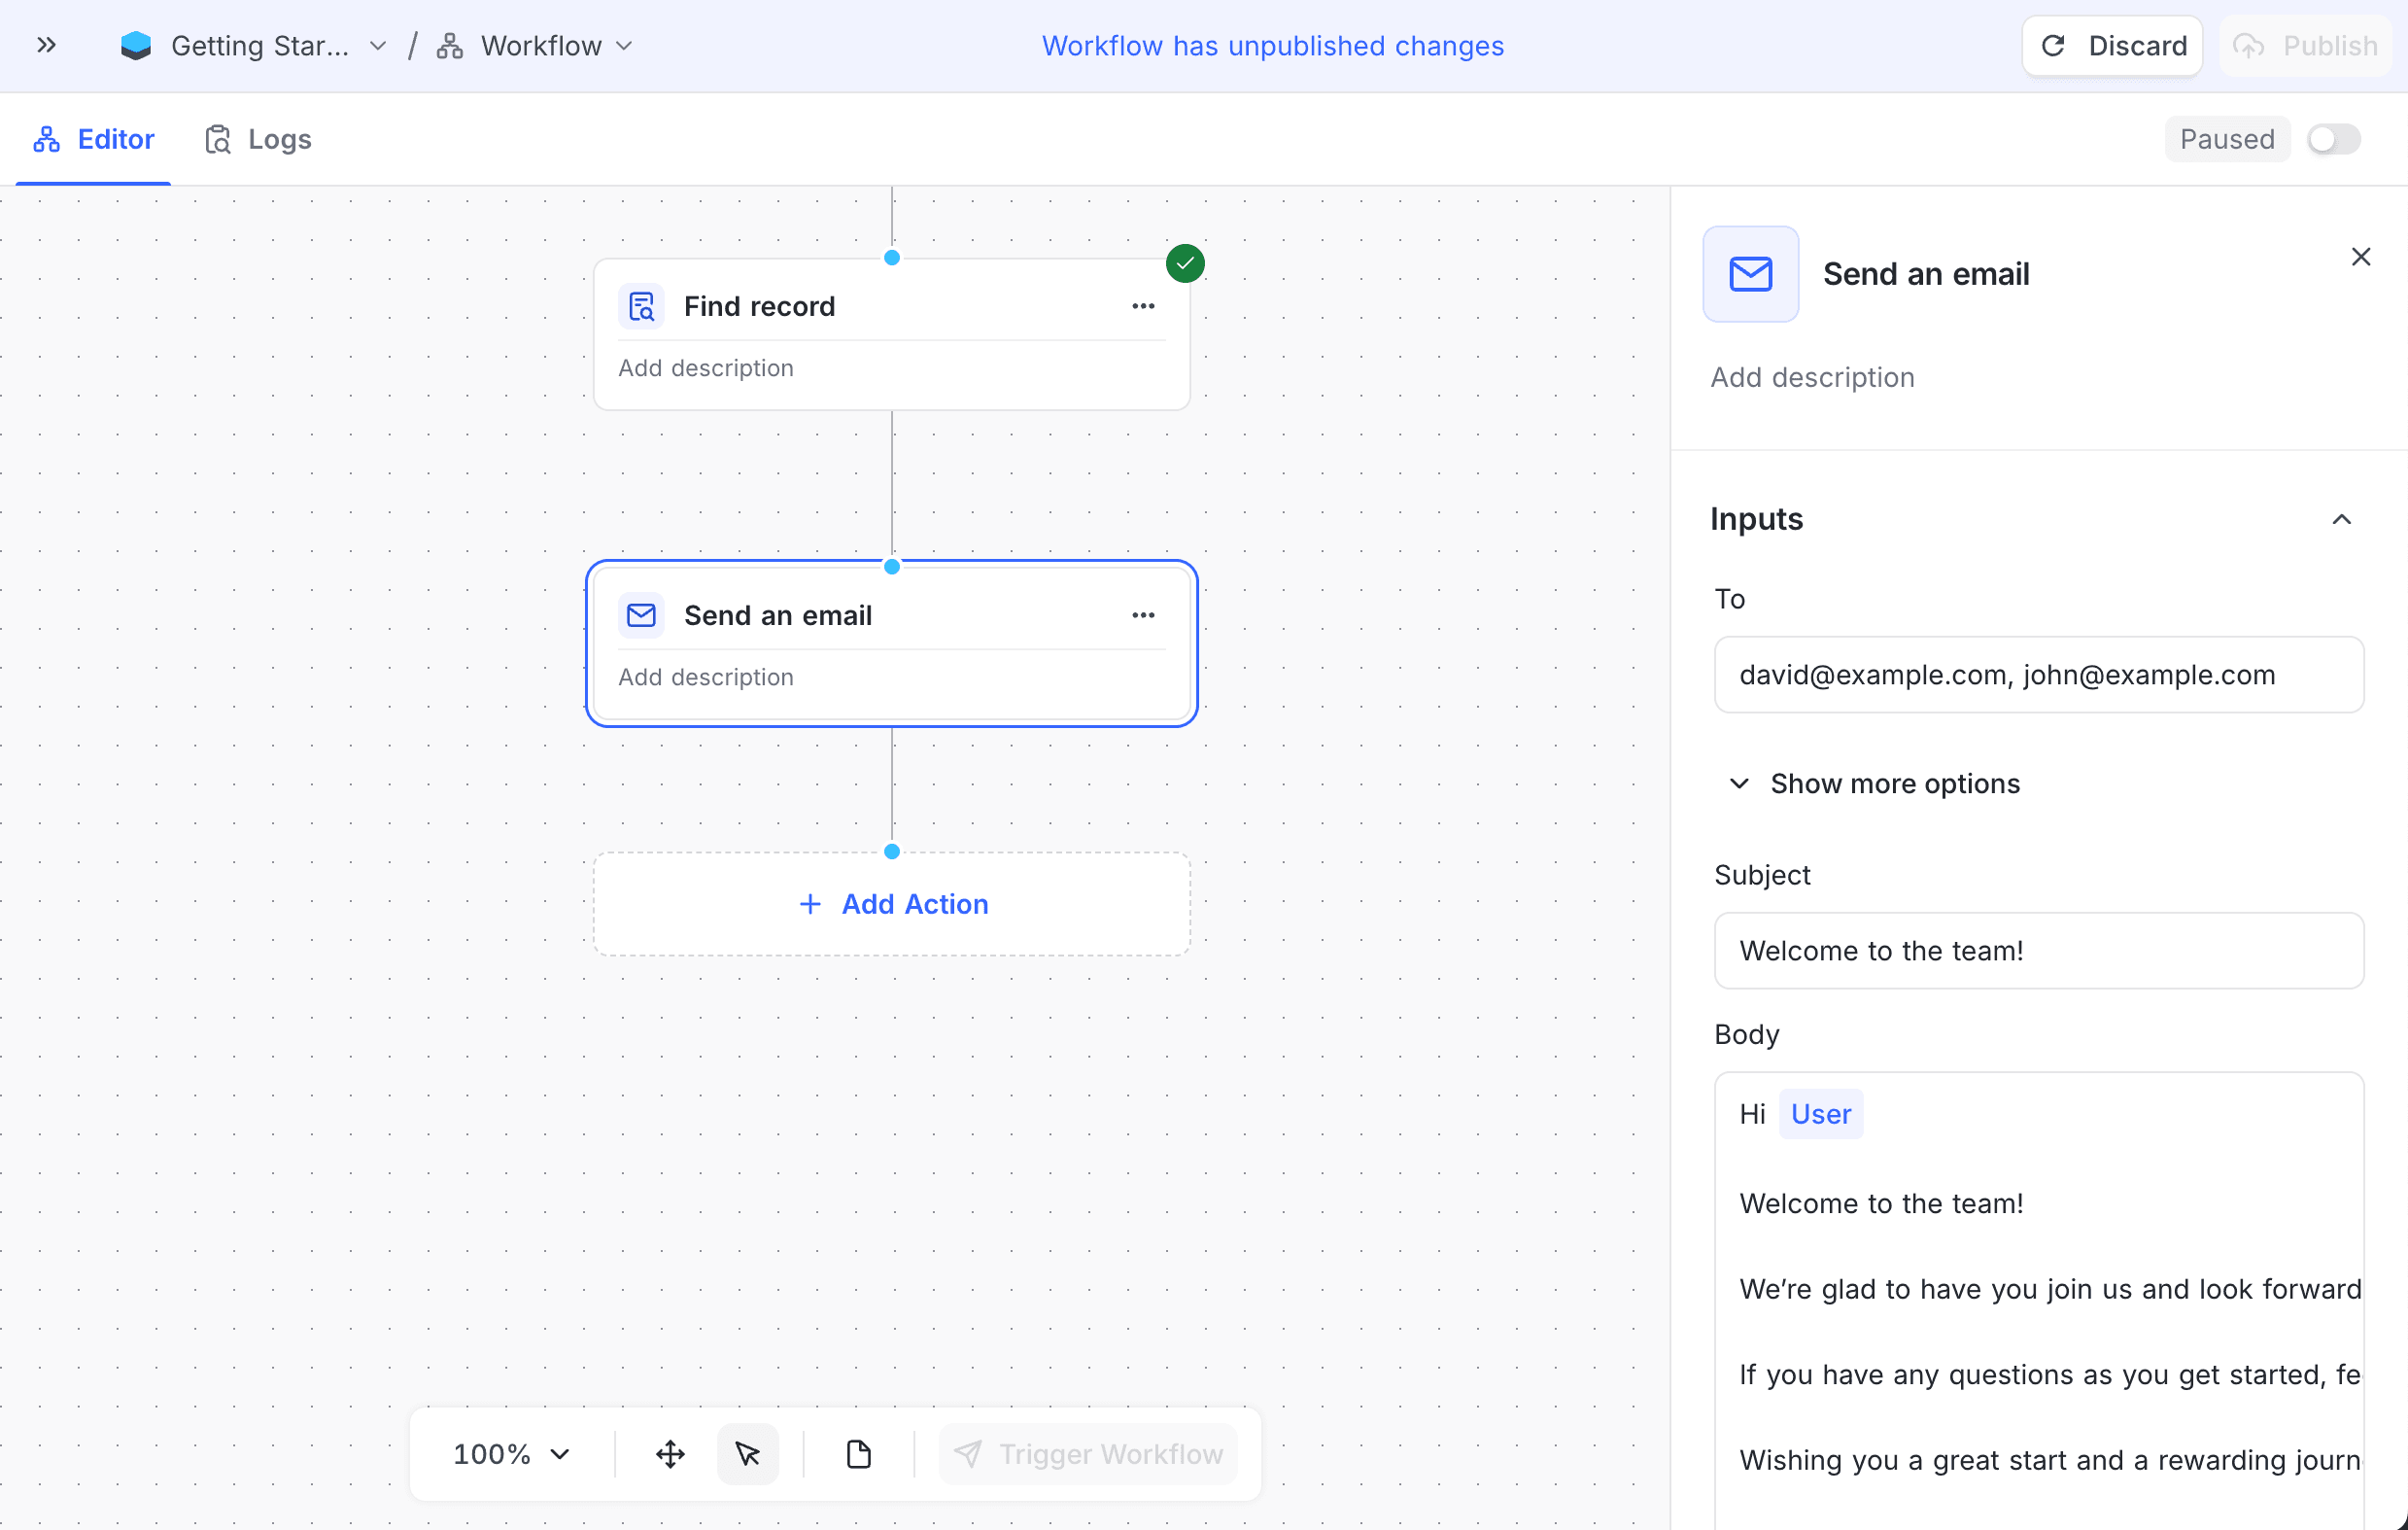Open the Getting Started project dropdown
This screenshot has height=1530, width=2408.
[x=376, y=45]
